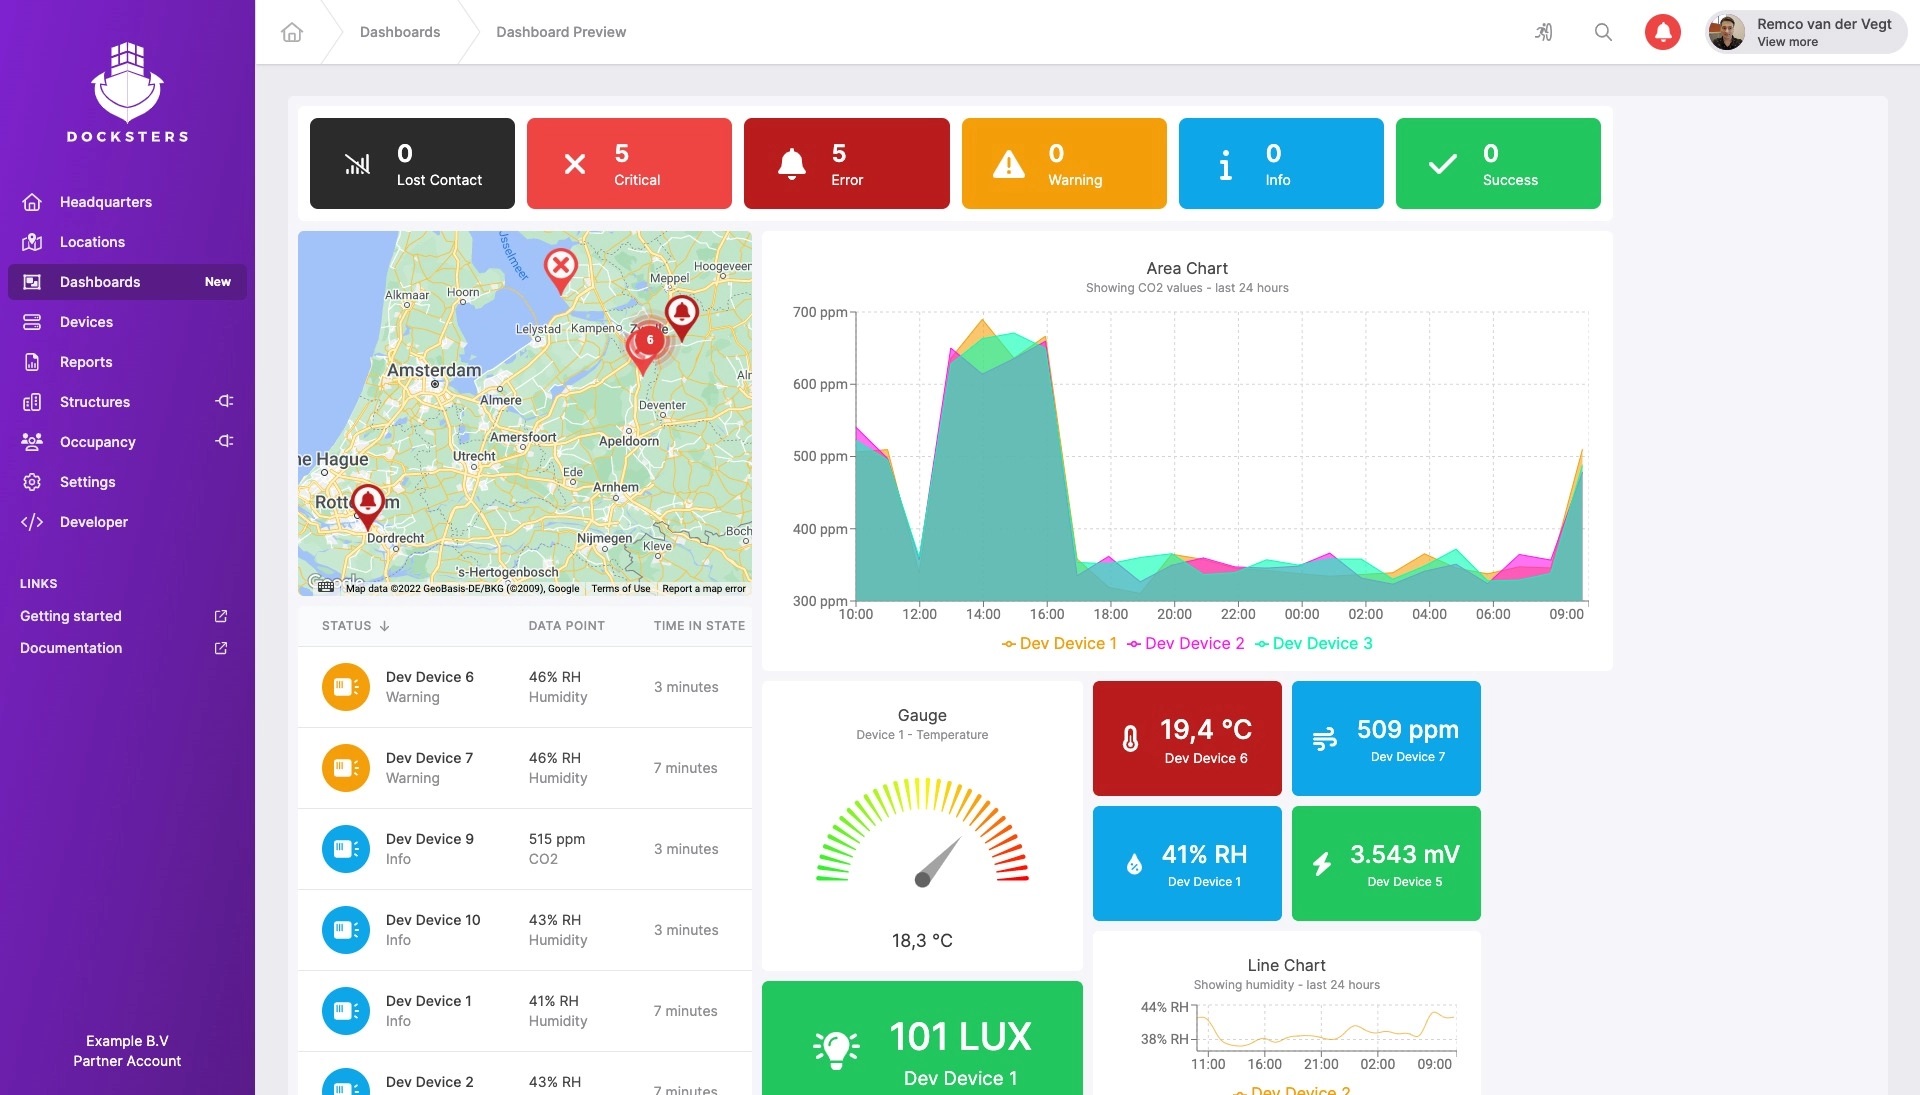Open the red notifications bell
The height and width of the screenshot is (1095, 1920).
click(x=1662, y=32)
